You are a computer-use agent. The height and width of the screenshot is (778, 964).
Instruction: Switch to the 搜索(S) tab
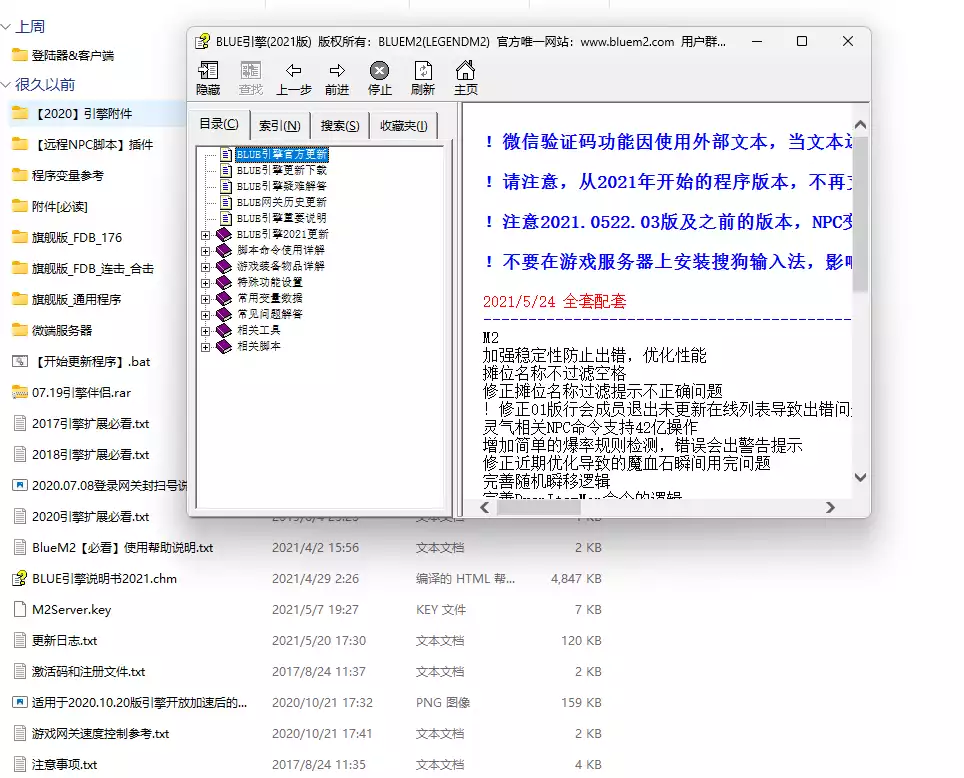click(x=340, y=125)
